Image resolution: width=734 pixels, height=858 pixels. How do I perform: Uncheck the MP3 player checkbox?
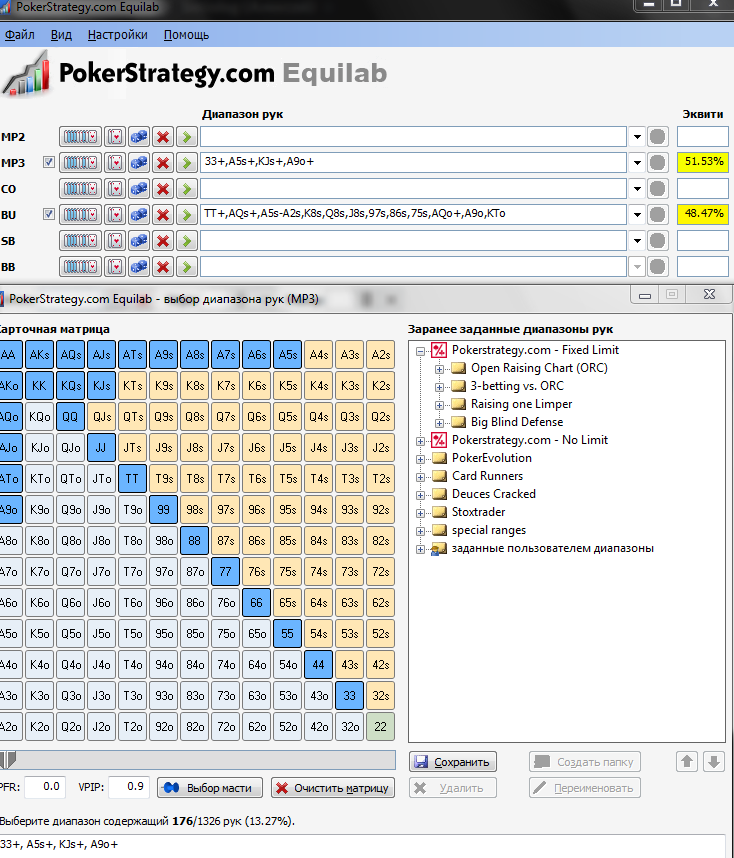point(49,162)
